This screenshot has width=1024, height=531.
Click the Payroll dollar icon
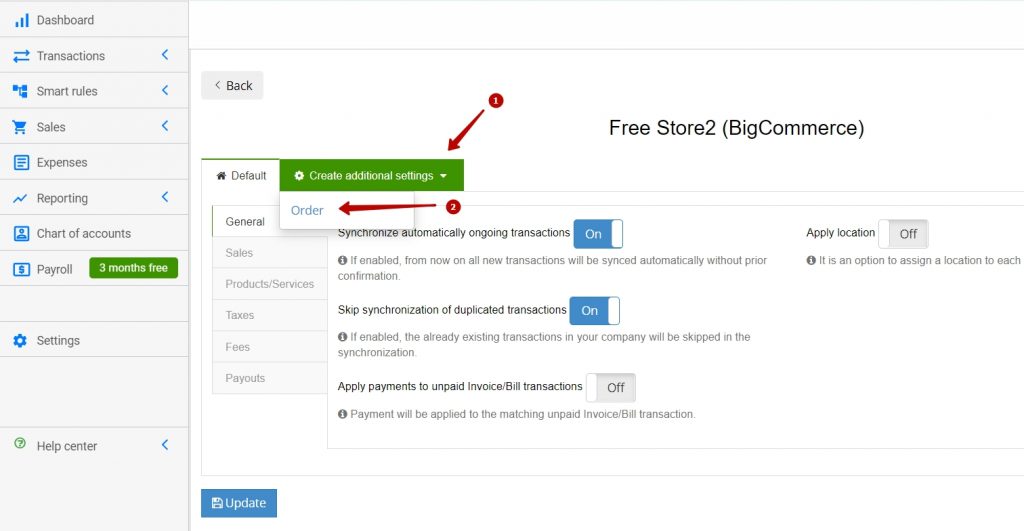point(22,269)
